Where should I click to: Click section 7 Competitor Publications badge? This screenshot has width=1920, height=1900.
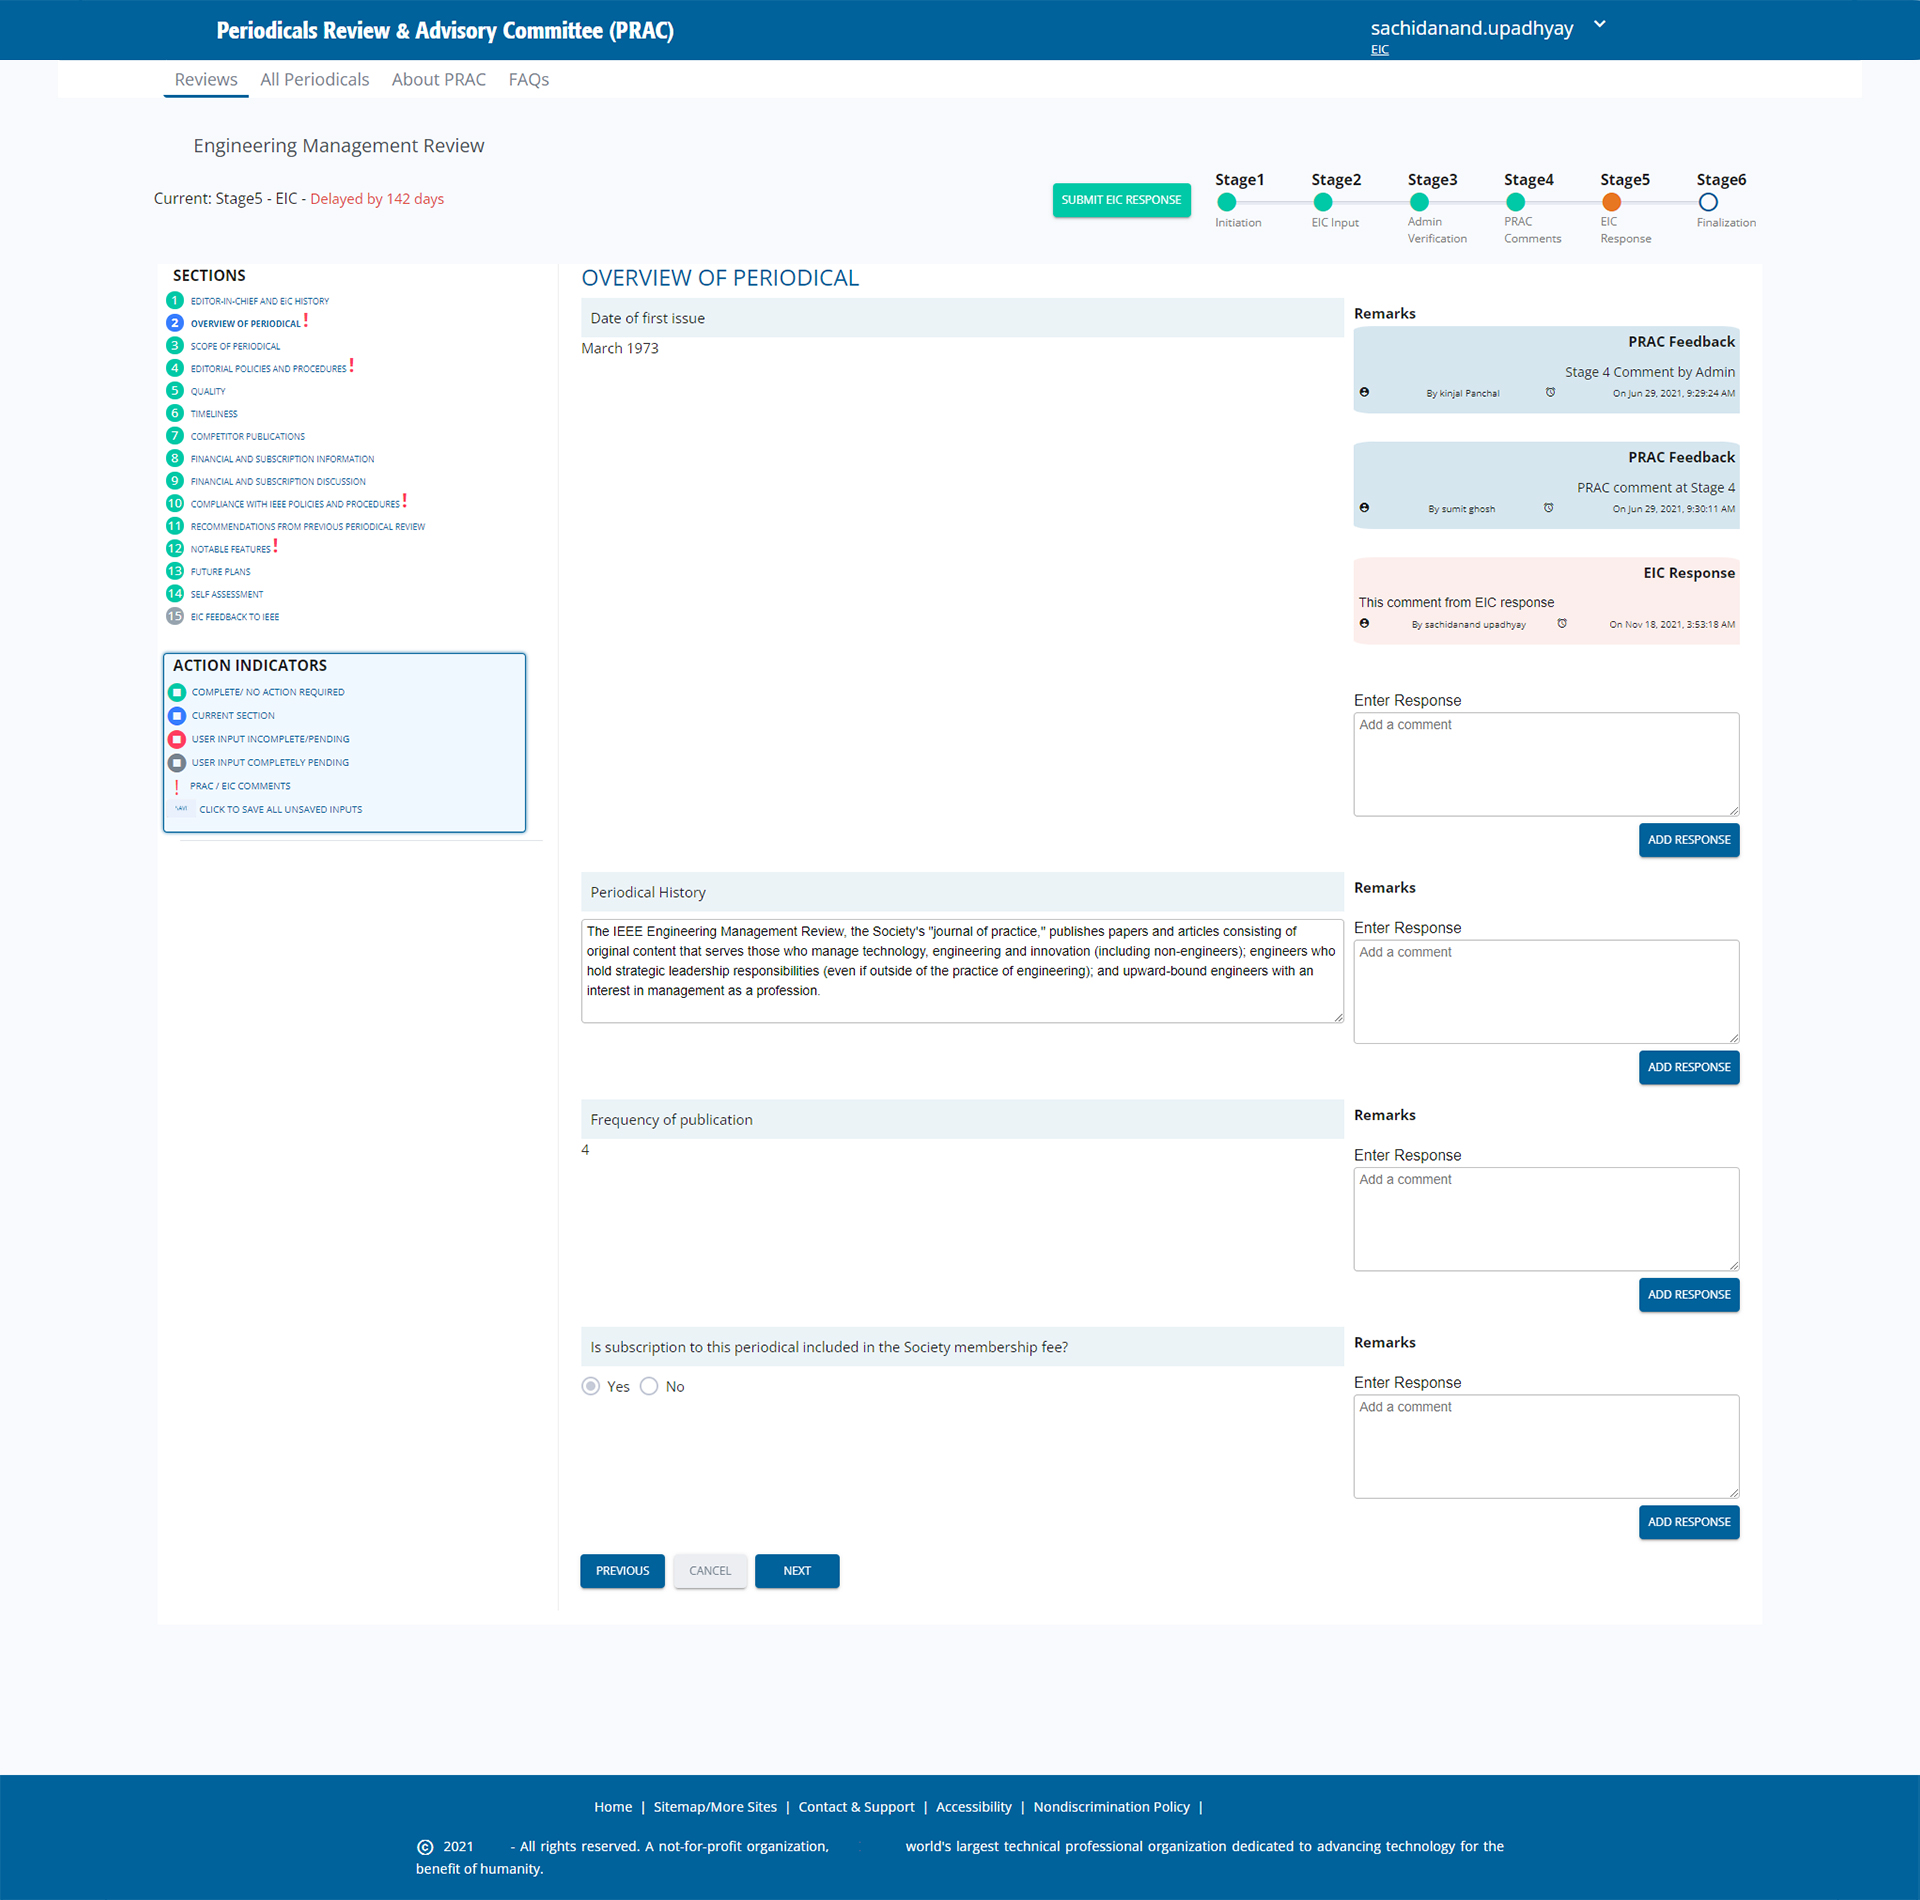point(175,435)
